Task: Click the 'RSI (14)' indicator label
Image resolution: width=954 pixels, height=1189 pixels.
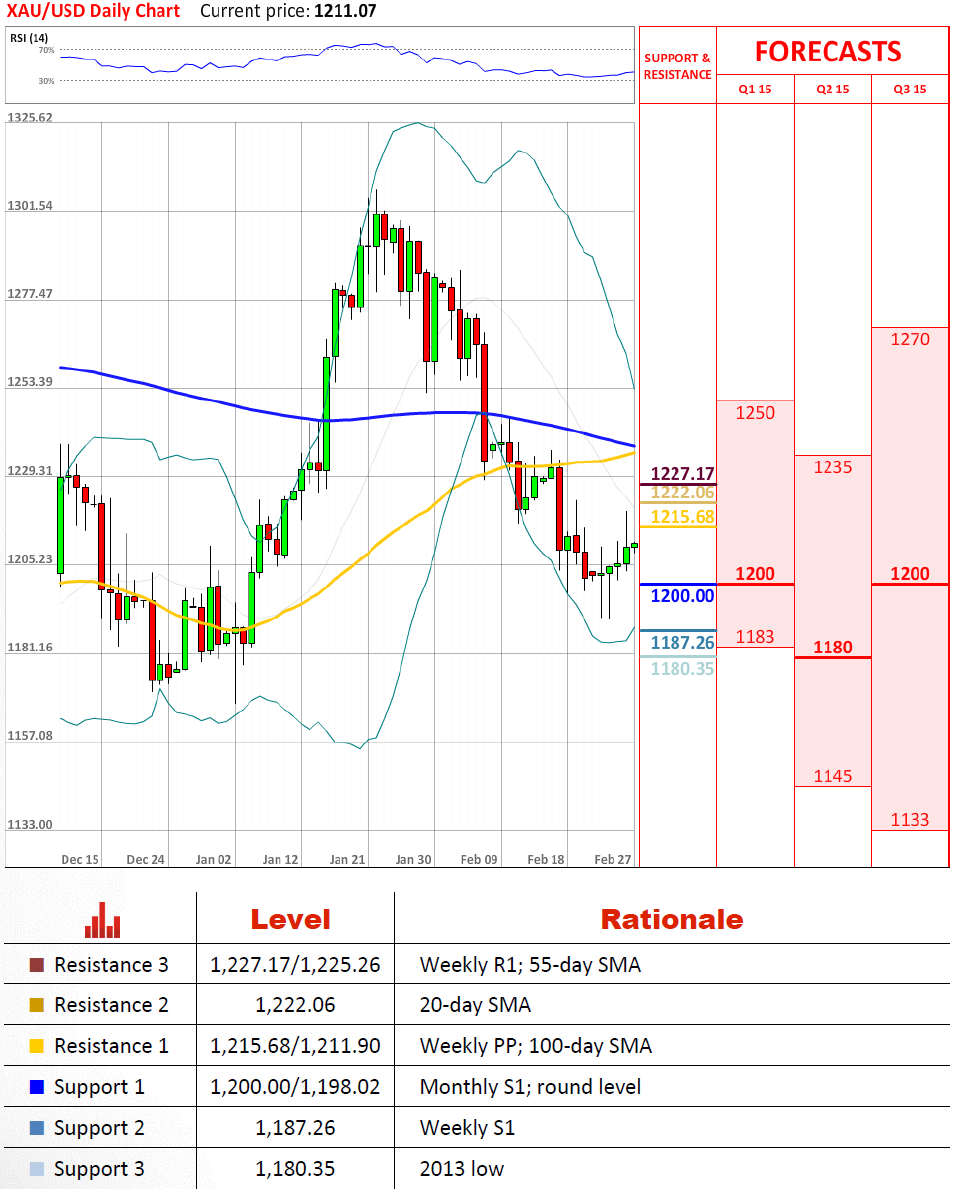Action: pyautogui.click(x=29, y=38)
